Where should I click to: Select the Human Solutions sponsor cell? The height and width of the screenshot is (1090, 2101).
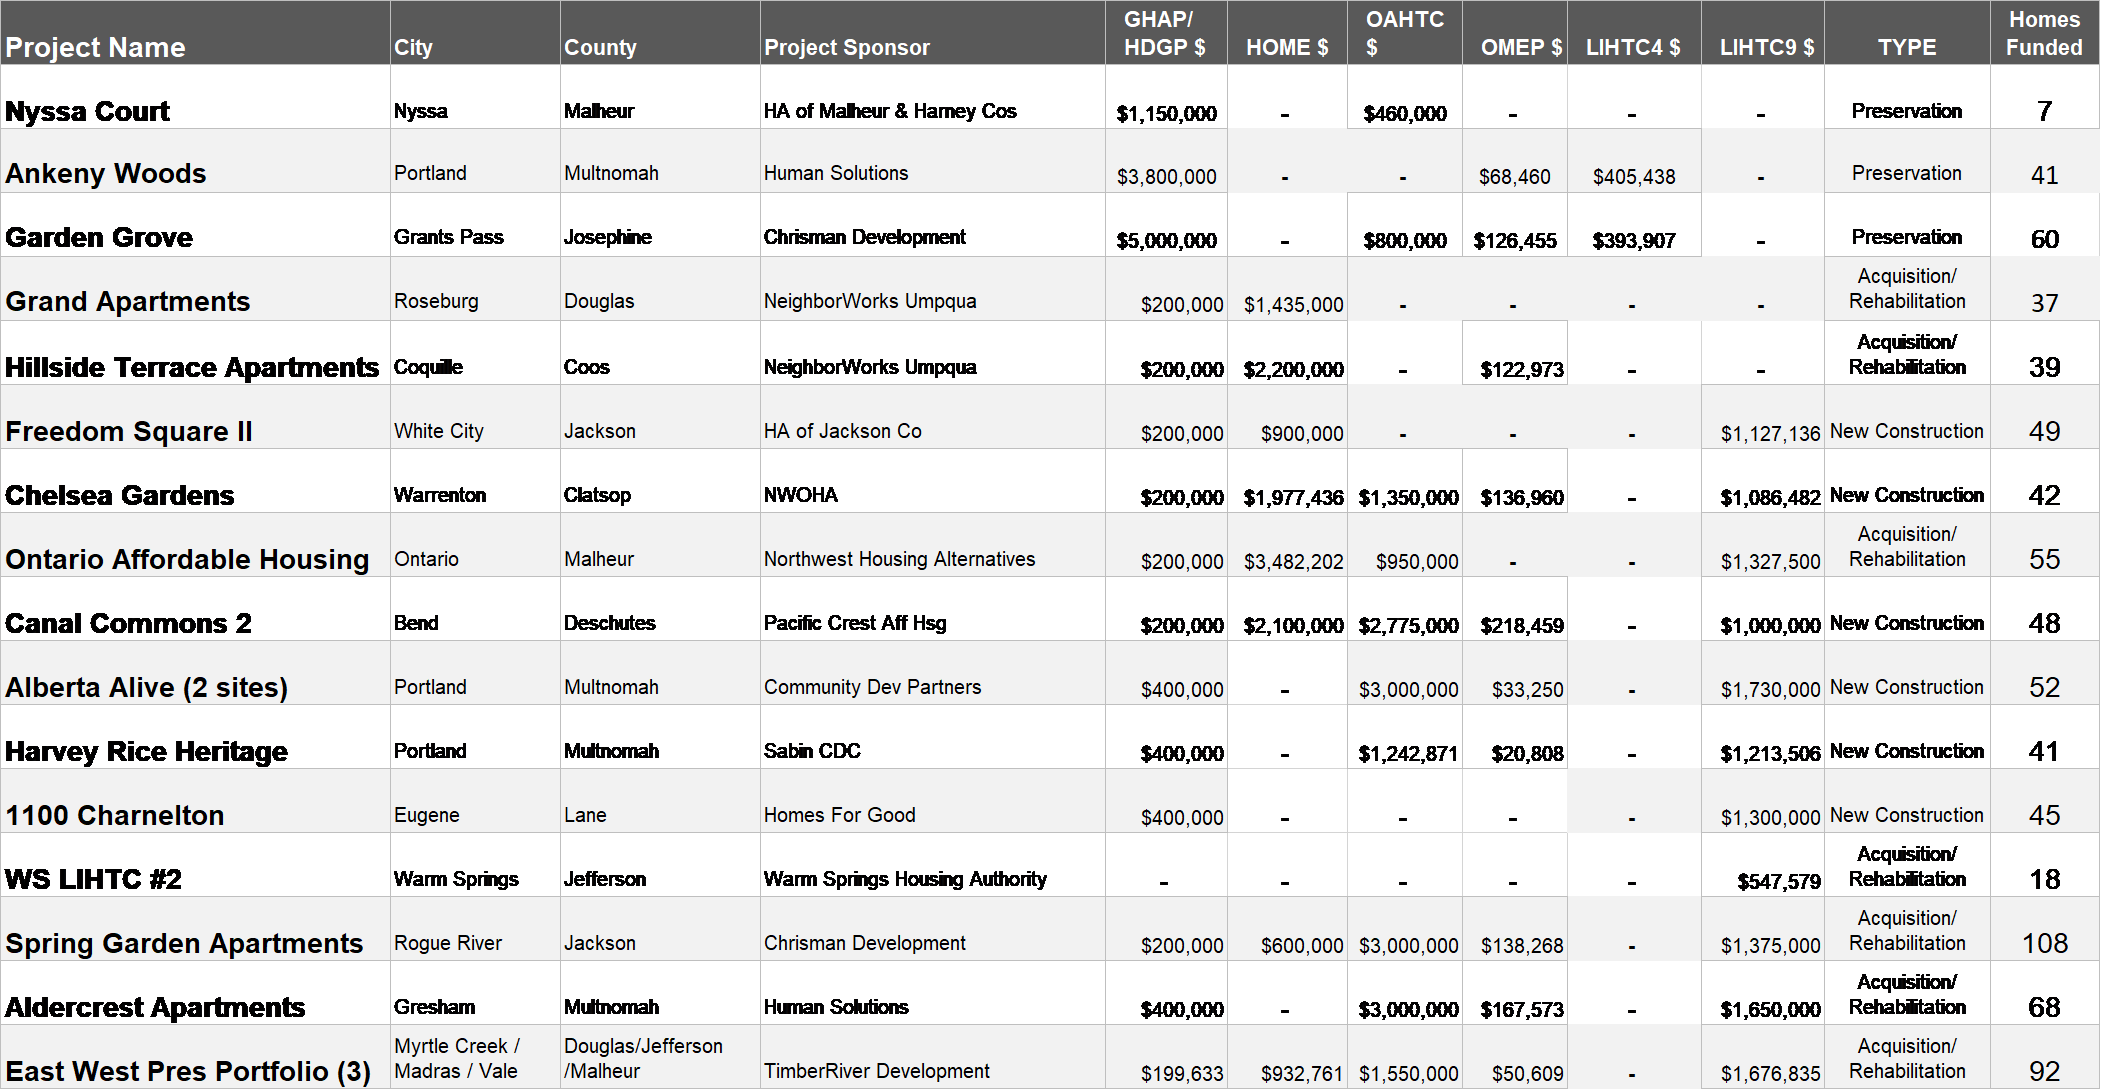(x=836, y=173)
